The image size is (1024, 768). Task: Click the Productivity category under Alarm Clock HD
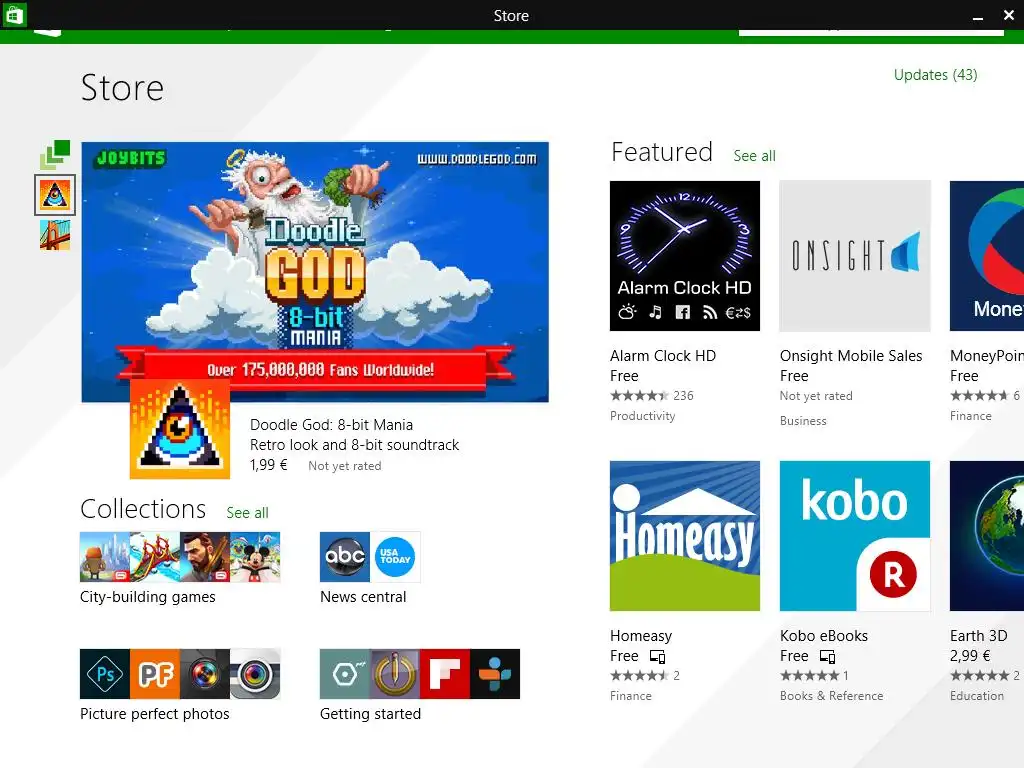pos(643,416)
